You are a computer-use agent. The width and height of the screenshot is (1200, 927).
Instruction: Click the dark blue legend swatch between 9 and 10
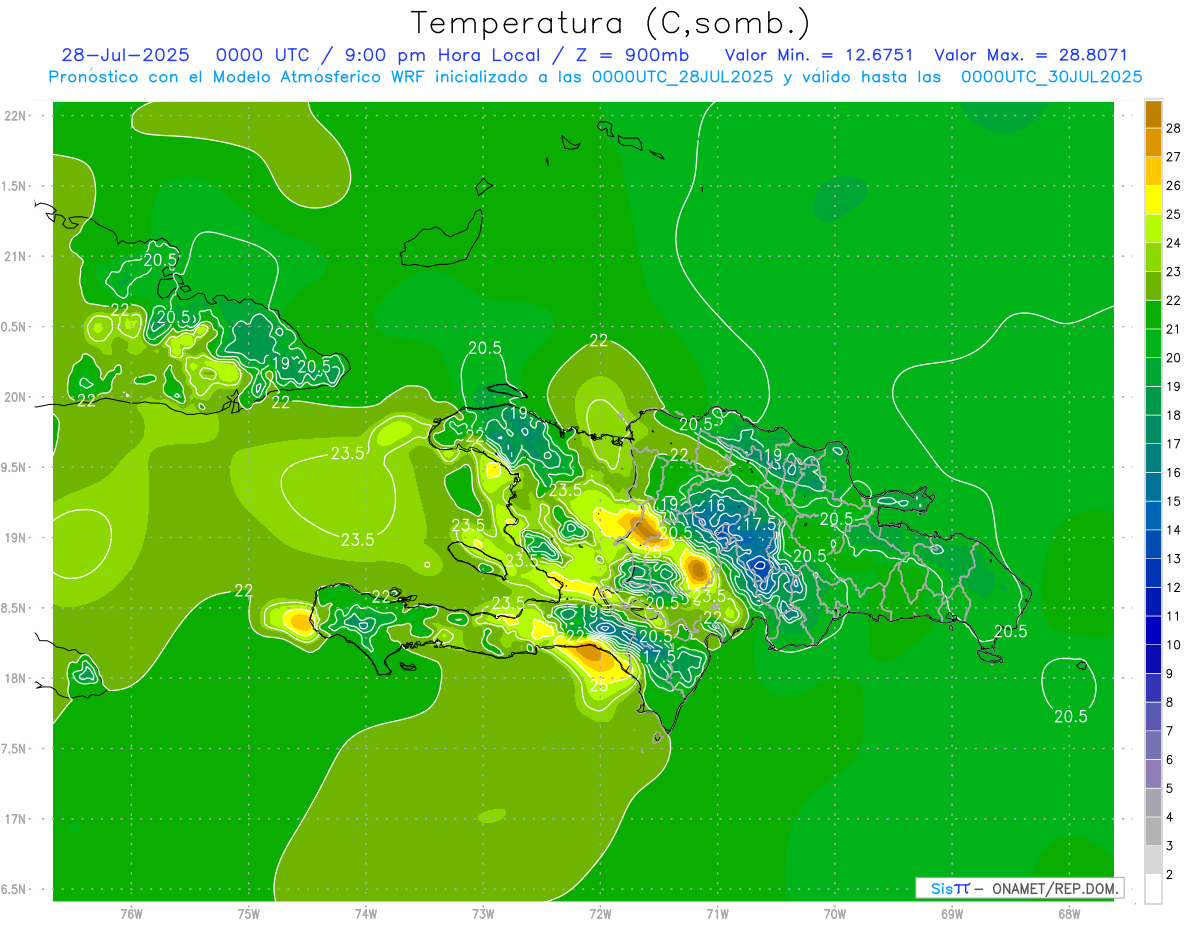click(1153, 660)
